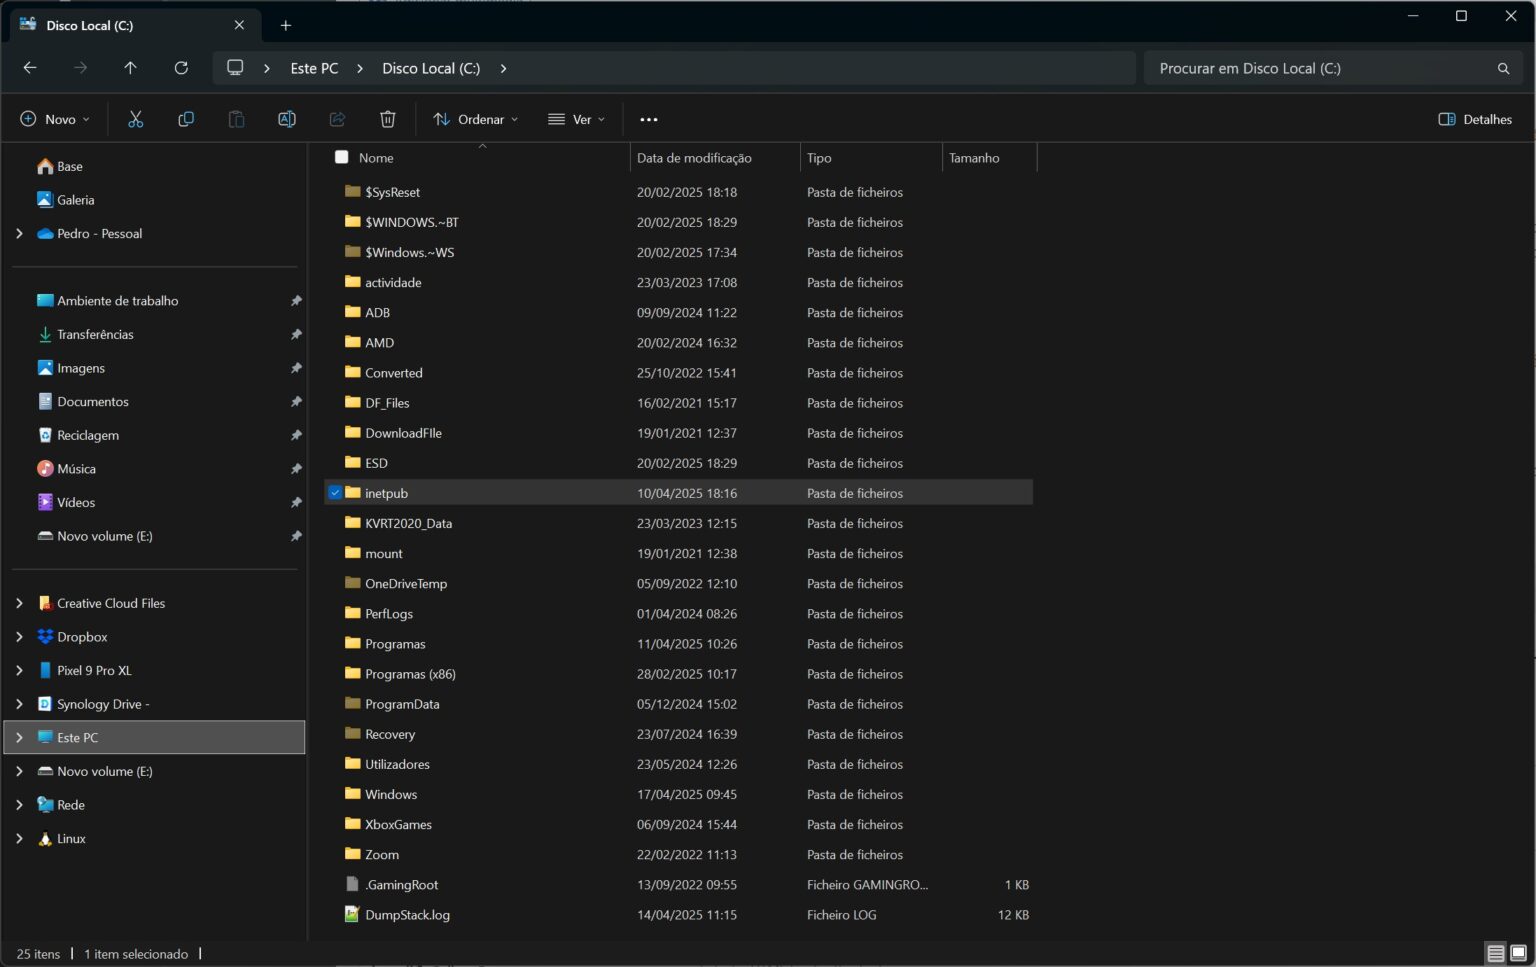This screenshot has height=967, width=1536.
Task: Expand the Dropbox tree node
Action: pos(19,637)
